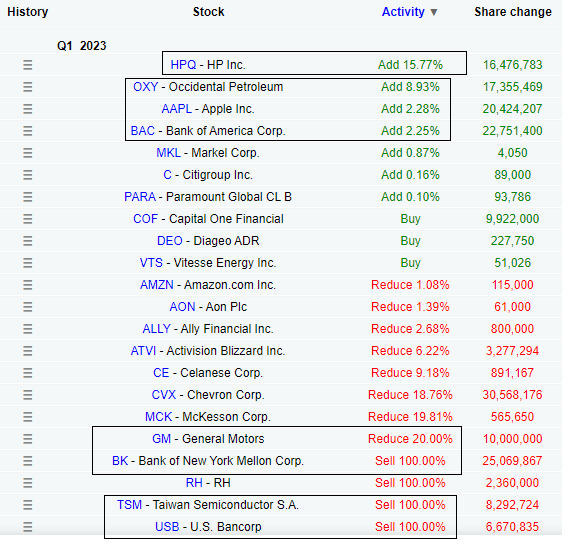The image size is (588, 548).
Task: Open history icon for Chevron Corp.
Action: pos(28,395)
